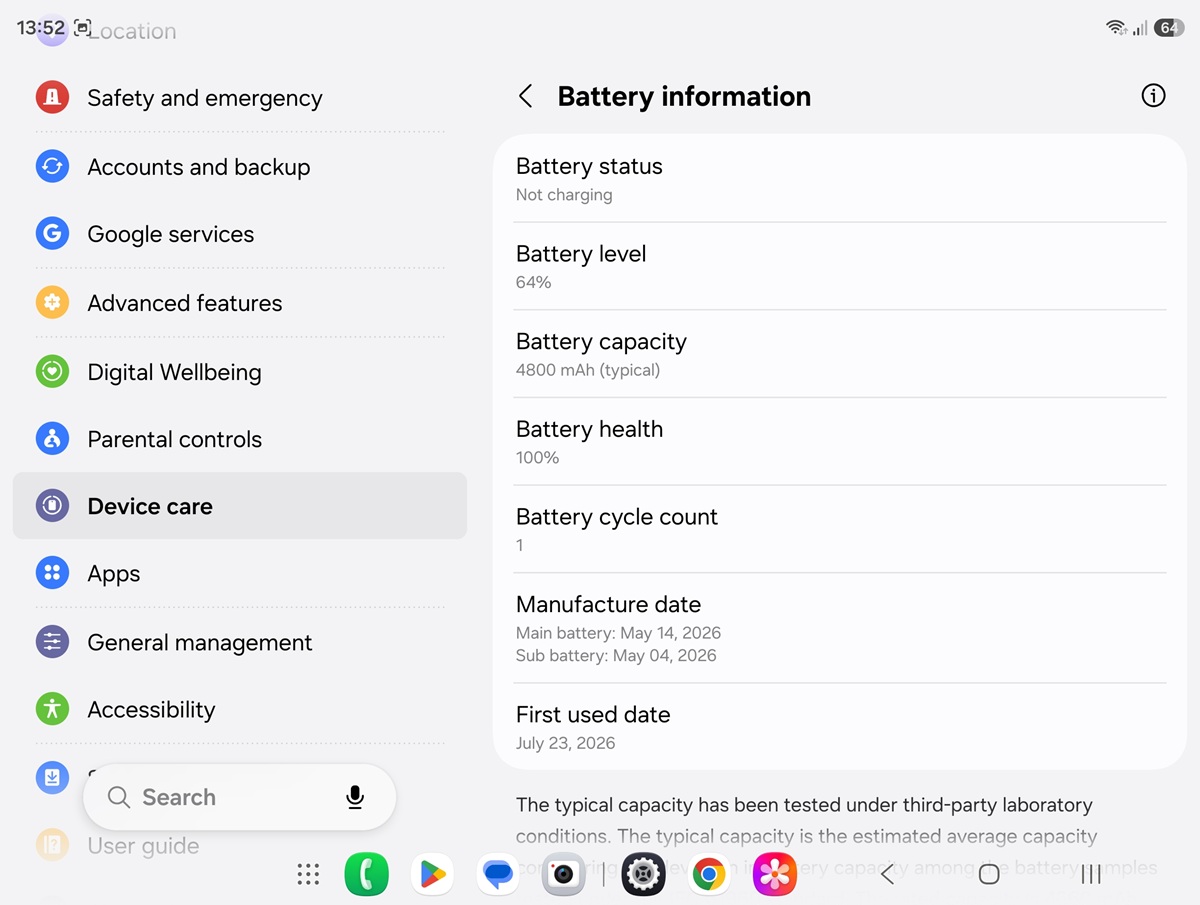Launch the Gallery flower icon
The height and width of the screenshot is (905, 1200).
point(775,875)
